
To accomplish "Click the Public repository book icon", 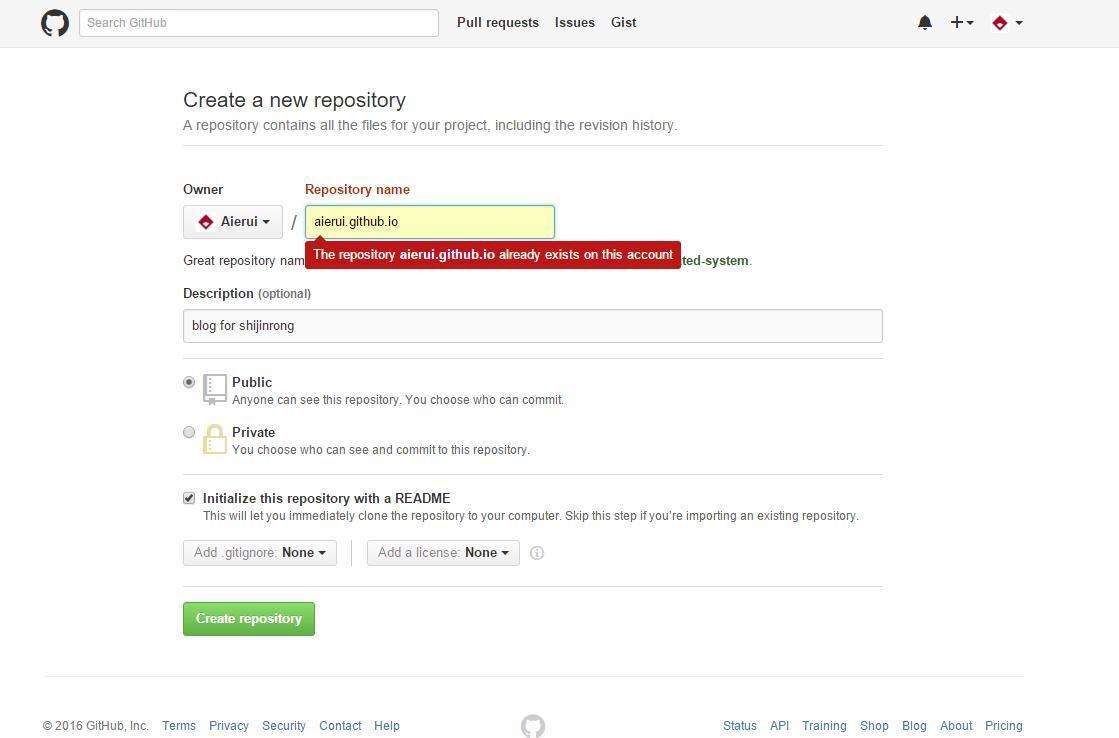I will [215, 389].
